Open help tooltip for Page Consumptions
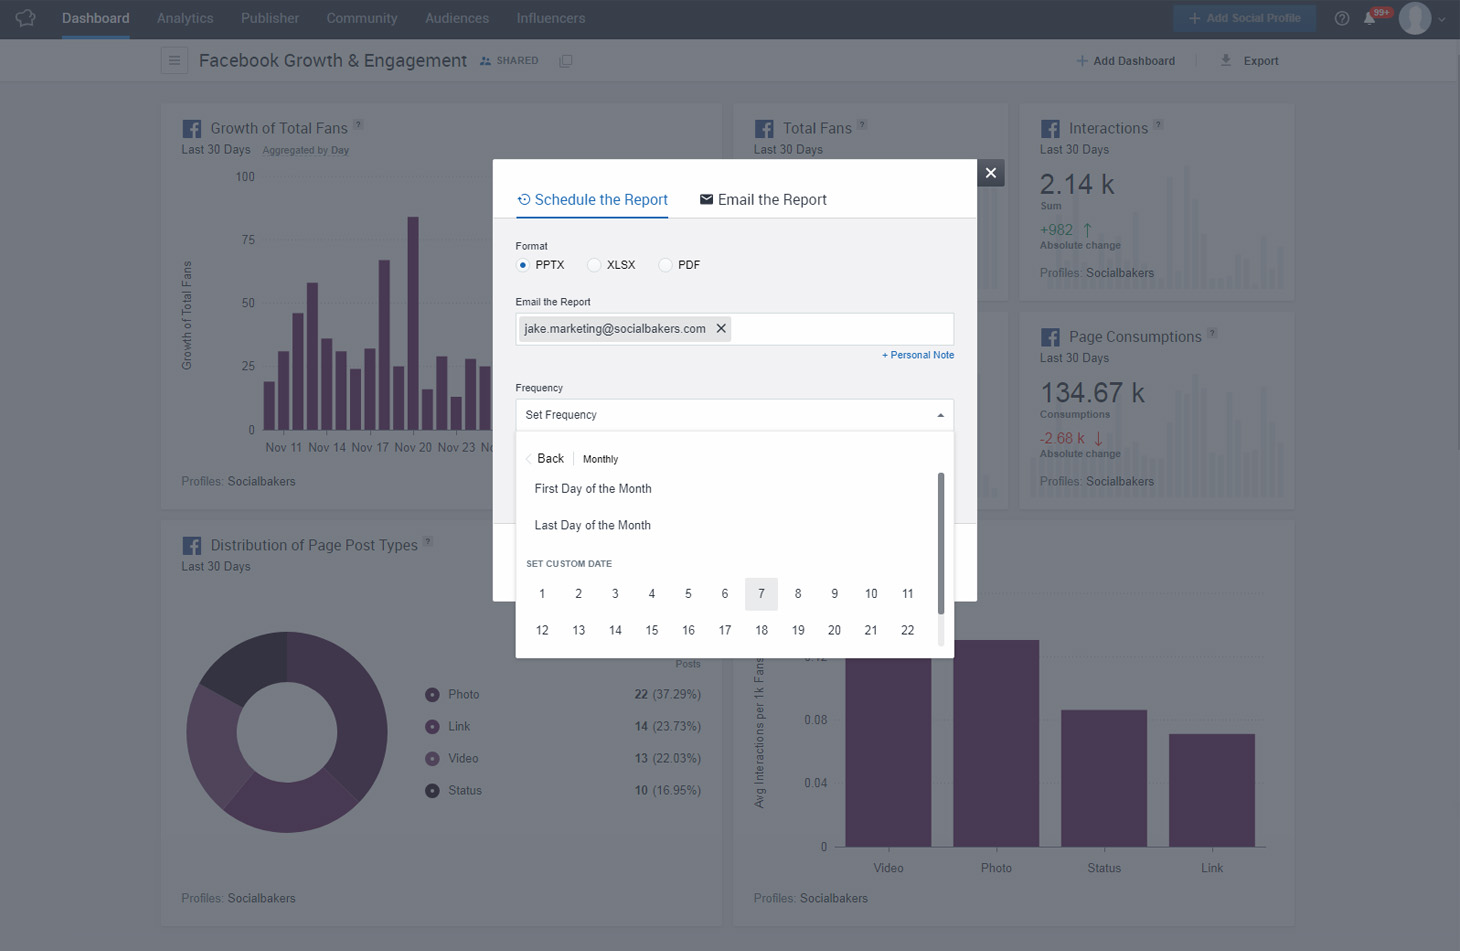Viewport: 1460px width, 951px height. [x=1212, y=333]
